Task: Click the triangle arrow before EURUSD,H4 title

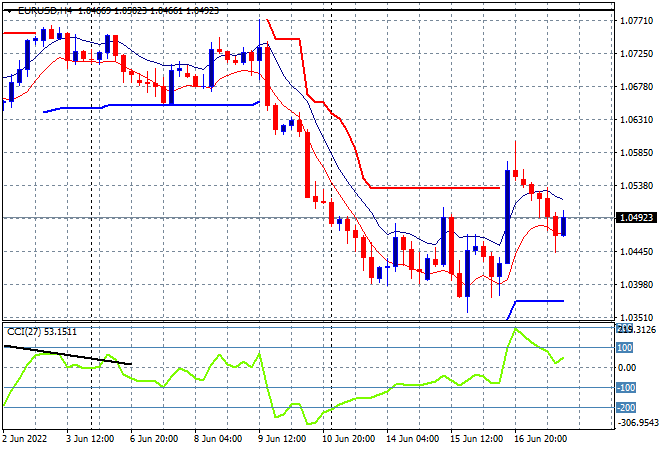Action: (x=10, y=11)
